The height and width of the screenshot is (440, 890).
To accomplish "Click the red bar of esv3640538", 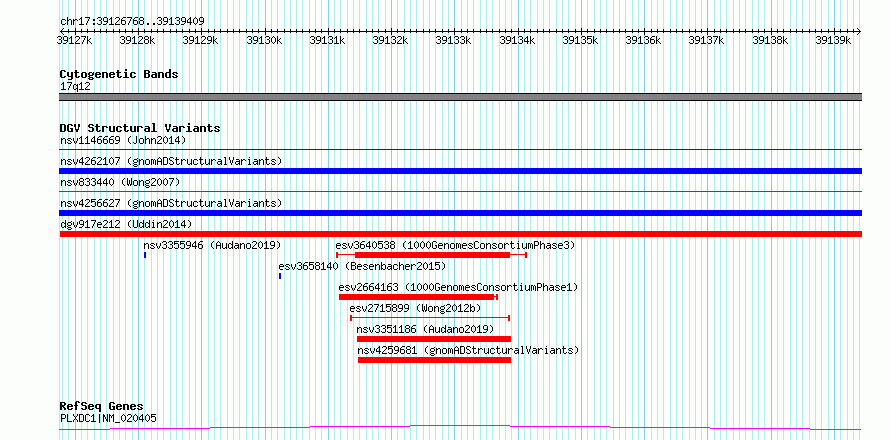I will 432,255.
